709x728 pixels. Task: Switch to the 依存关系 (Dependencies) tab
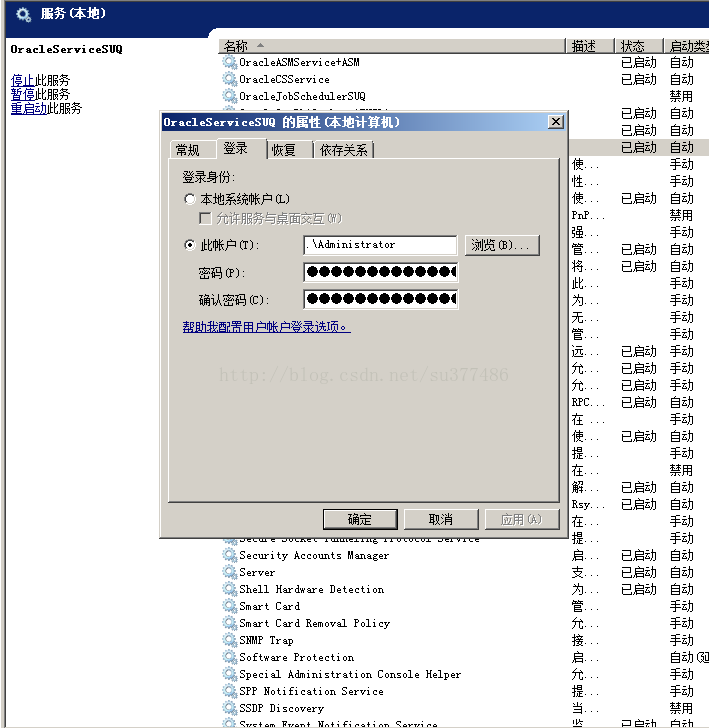[344, 150]
